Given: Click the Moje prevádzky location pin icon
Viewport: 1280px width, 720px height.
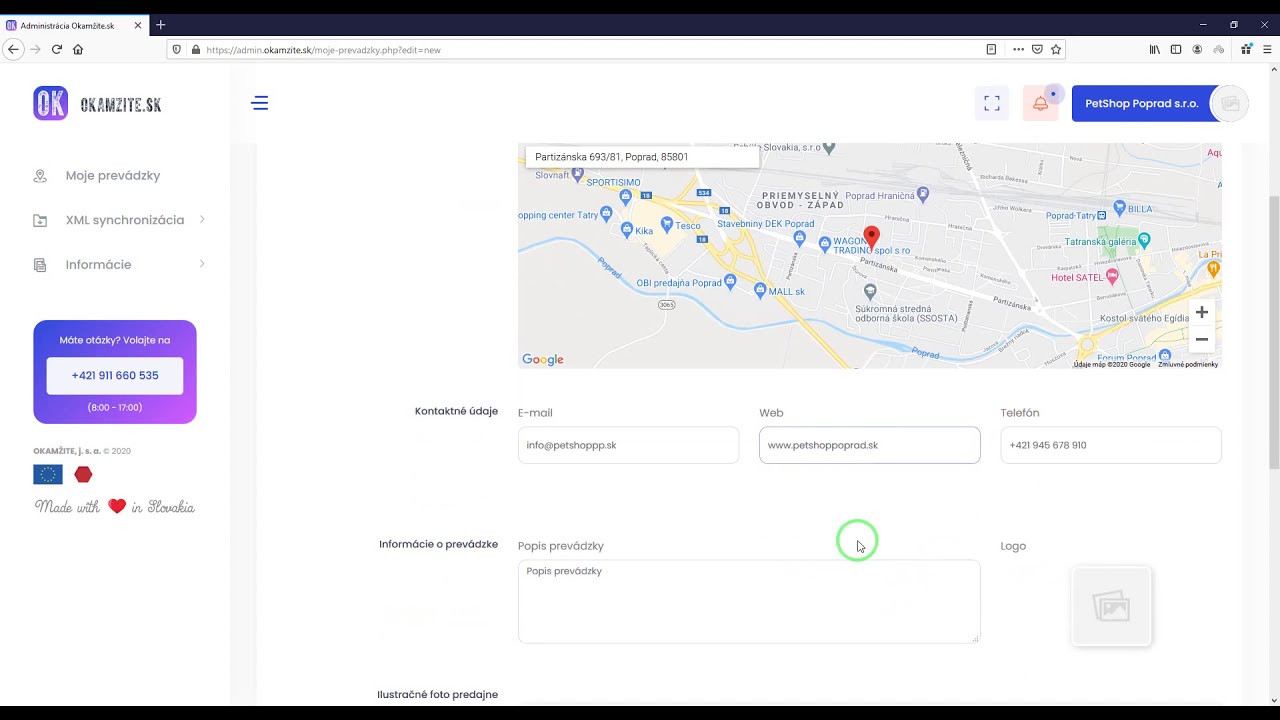Looking at the screenshot, I should click(40, 176).
